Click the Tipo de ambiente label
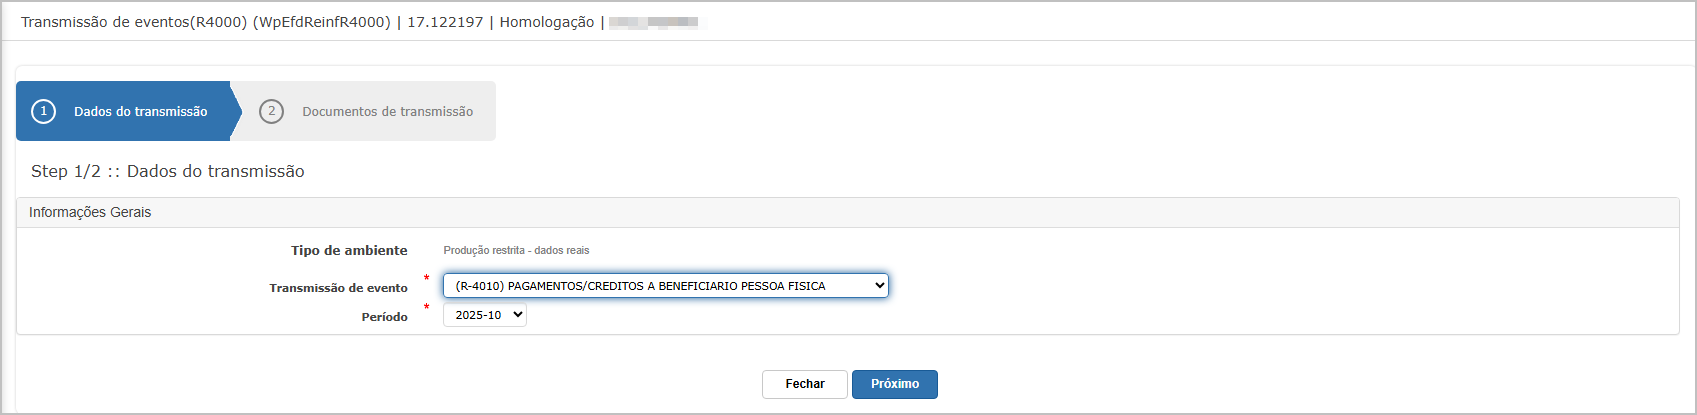 (x=349, y=250)
